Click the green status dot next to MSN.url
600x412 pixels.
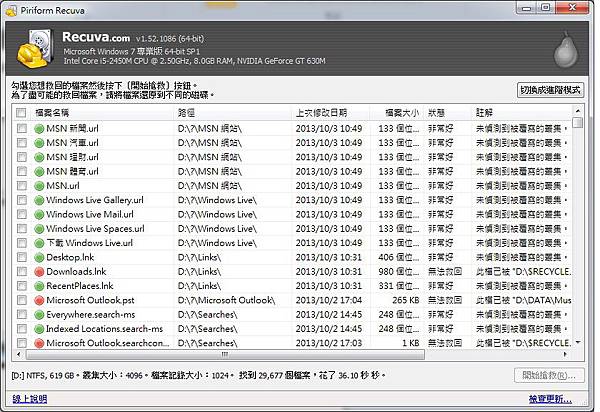(x=39, y=186)
